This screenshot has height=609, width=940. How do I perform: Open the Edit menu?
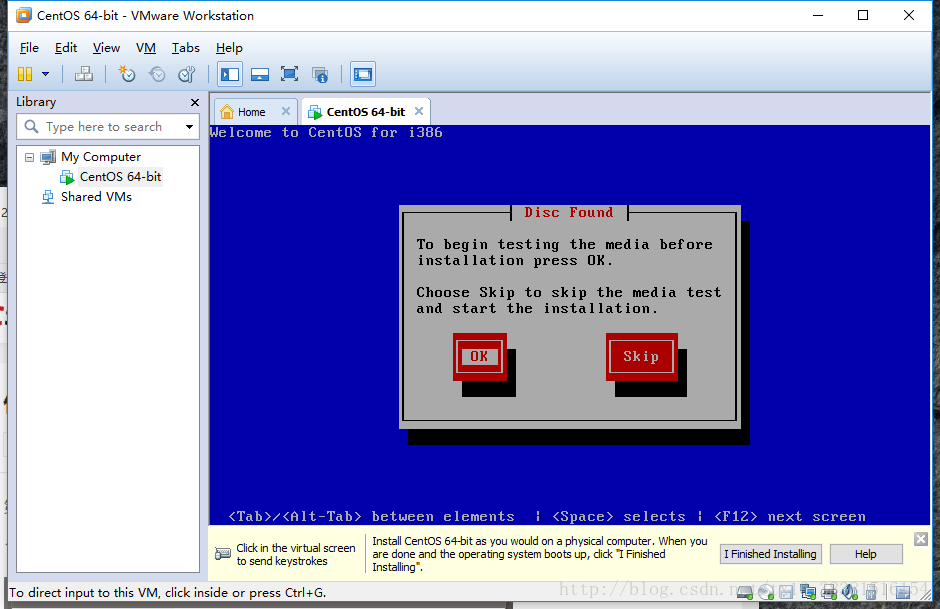click(x=66, y=48)
